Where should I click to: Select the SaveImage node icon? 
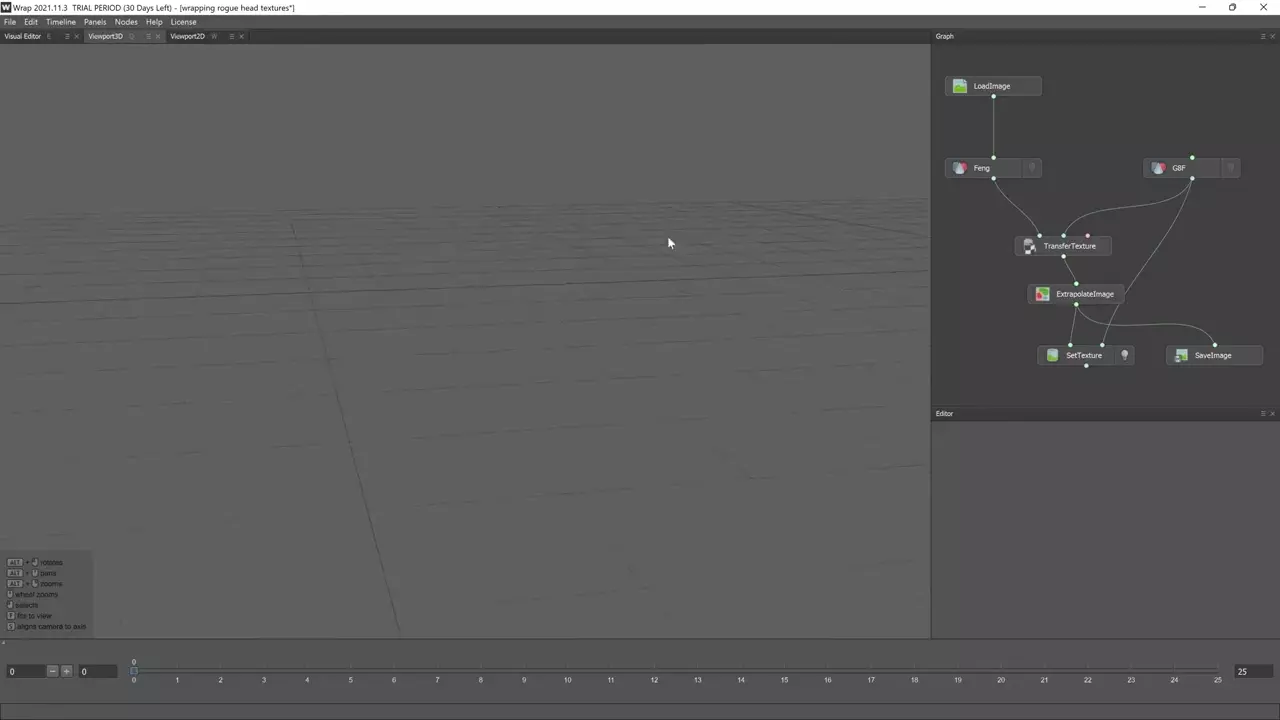pyautogui.click(x=1181, y=355)
